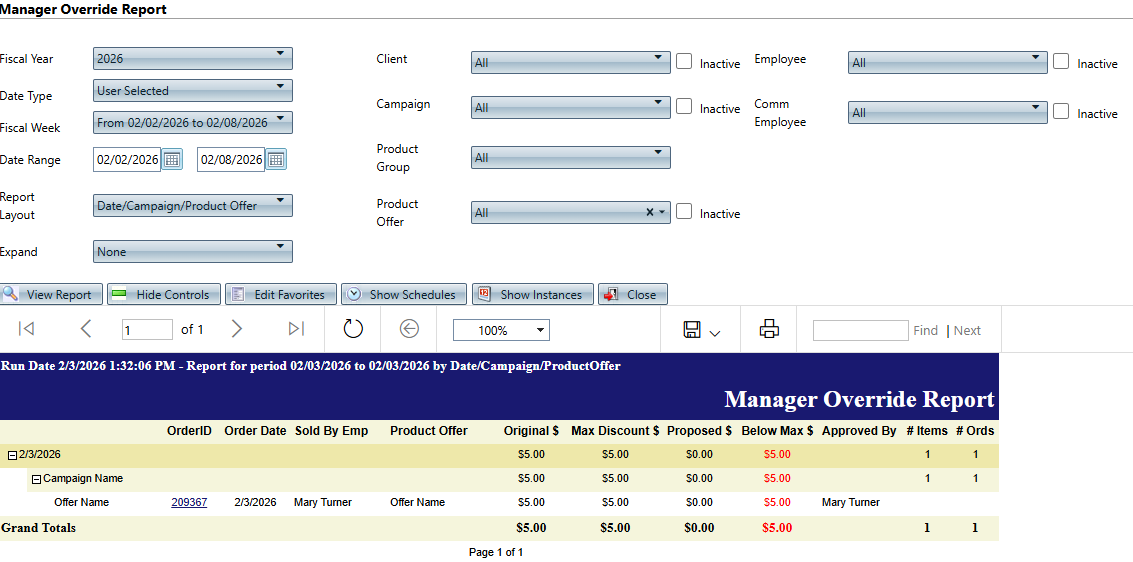The height and width of the screenshot is (562, 1133).
Task: Collapse the 2/3/2026 date group
Action: pyautogui.click(x=12, y=455)
